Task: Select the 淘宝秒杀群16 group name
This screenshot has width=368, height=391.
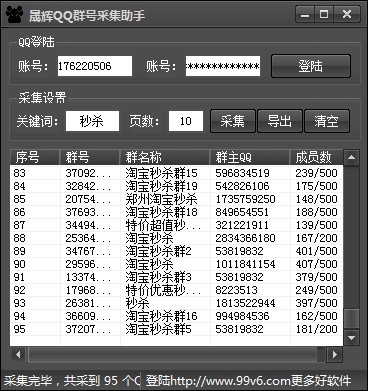Action: coord(162,316)
